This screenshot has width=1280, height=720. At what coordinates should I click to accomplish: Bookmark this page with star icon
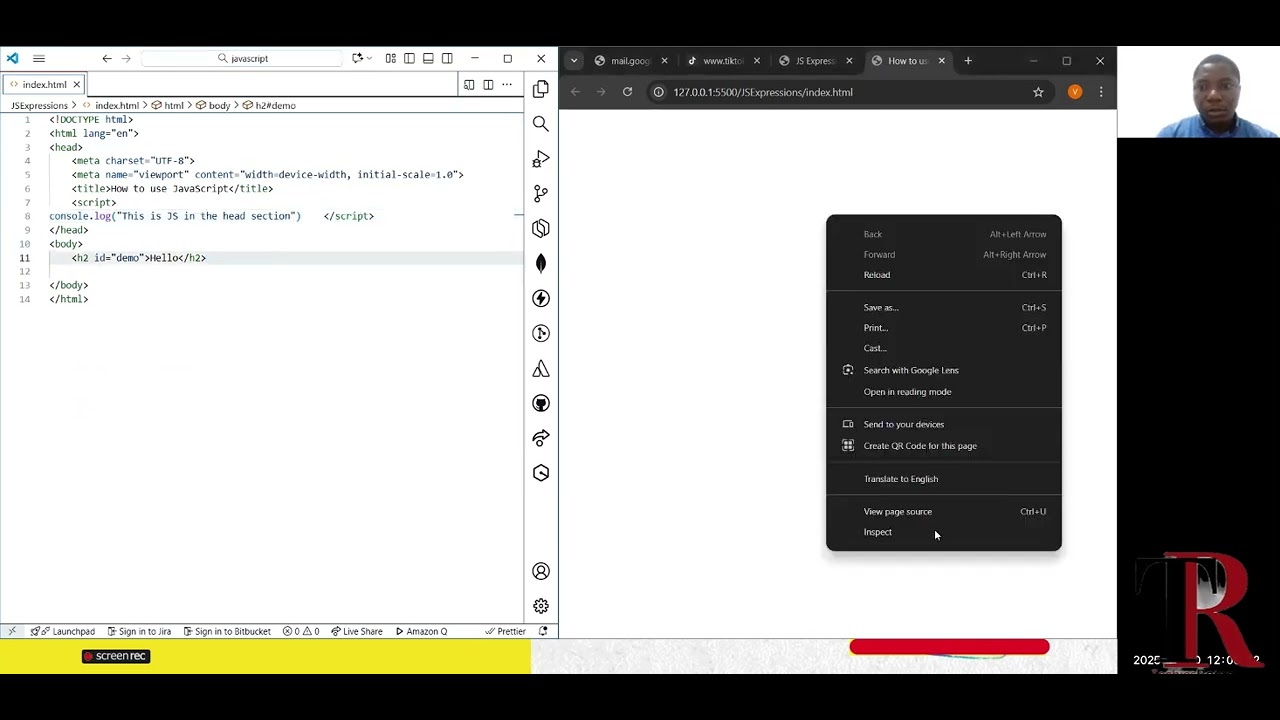click(1038, 92)
